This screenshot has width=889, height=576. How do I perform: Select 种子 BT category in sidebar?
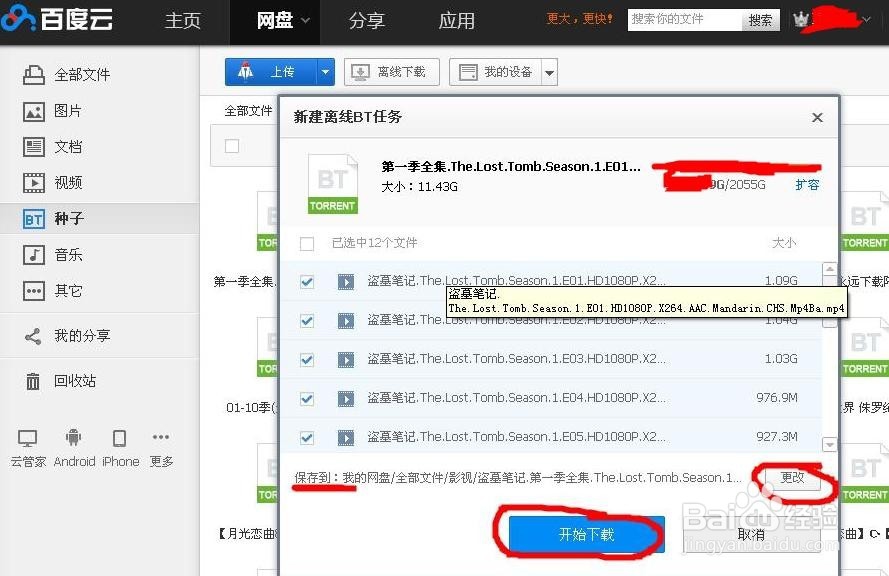(x=53, y=218)
